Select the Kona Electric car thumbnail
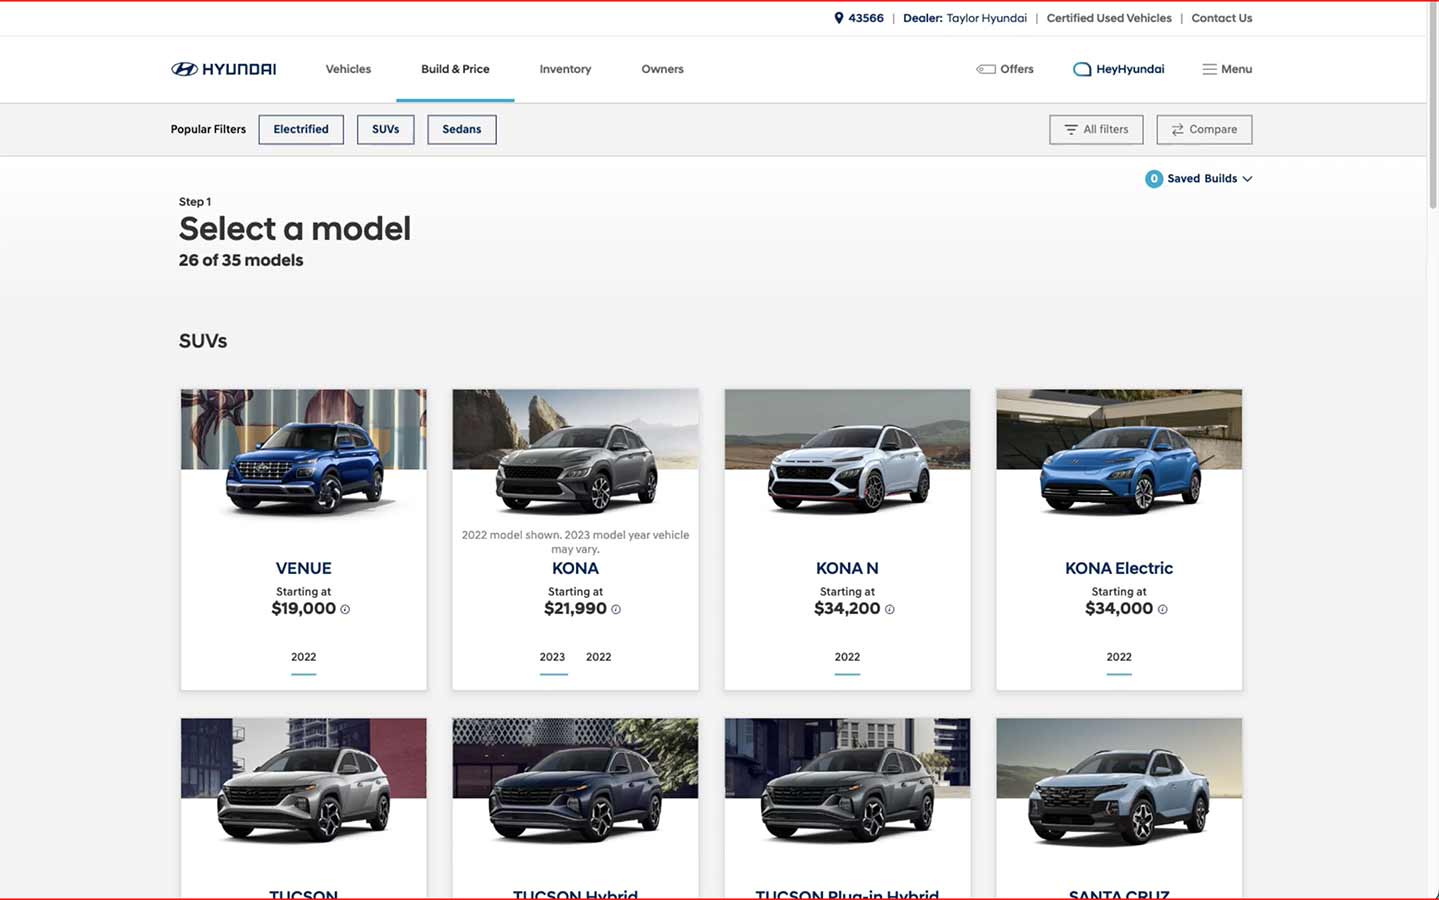1439x900 pixels. pos(1118,455)
